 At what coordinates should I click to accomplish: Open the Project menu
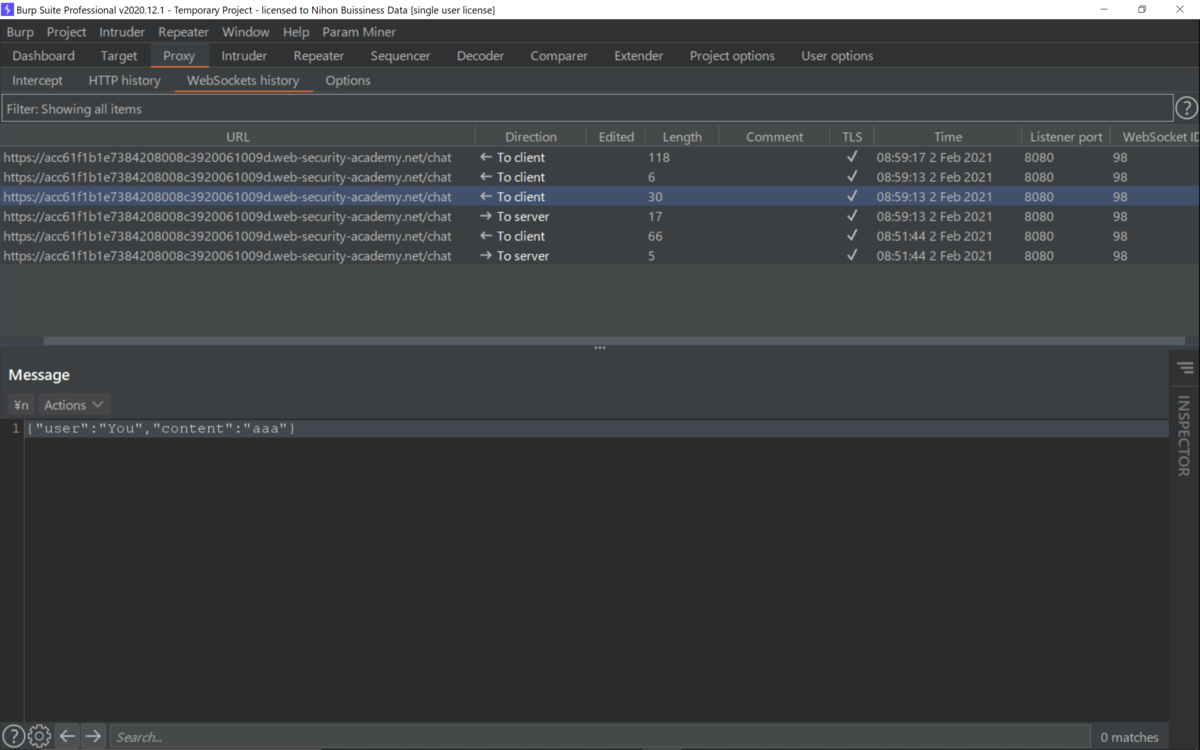66,32
